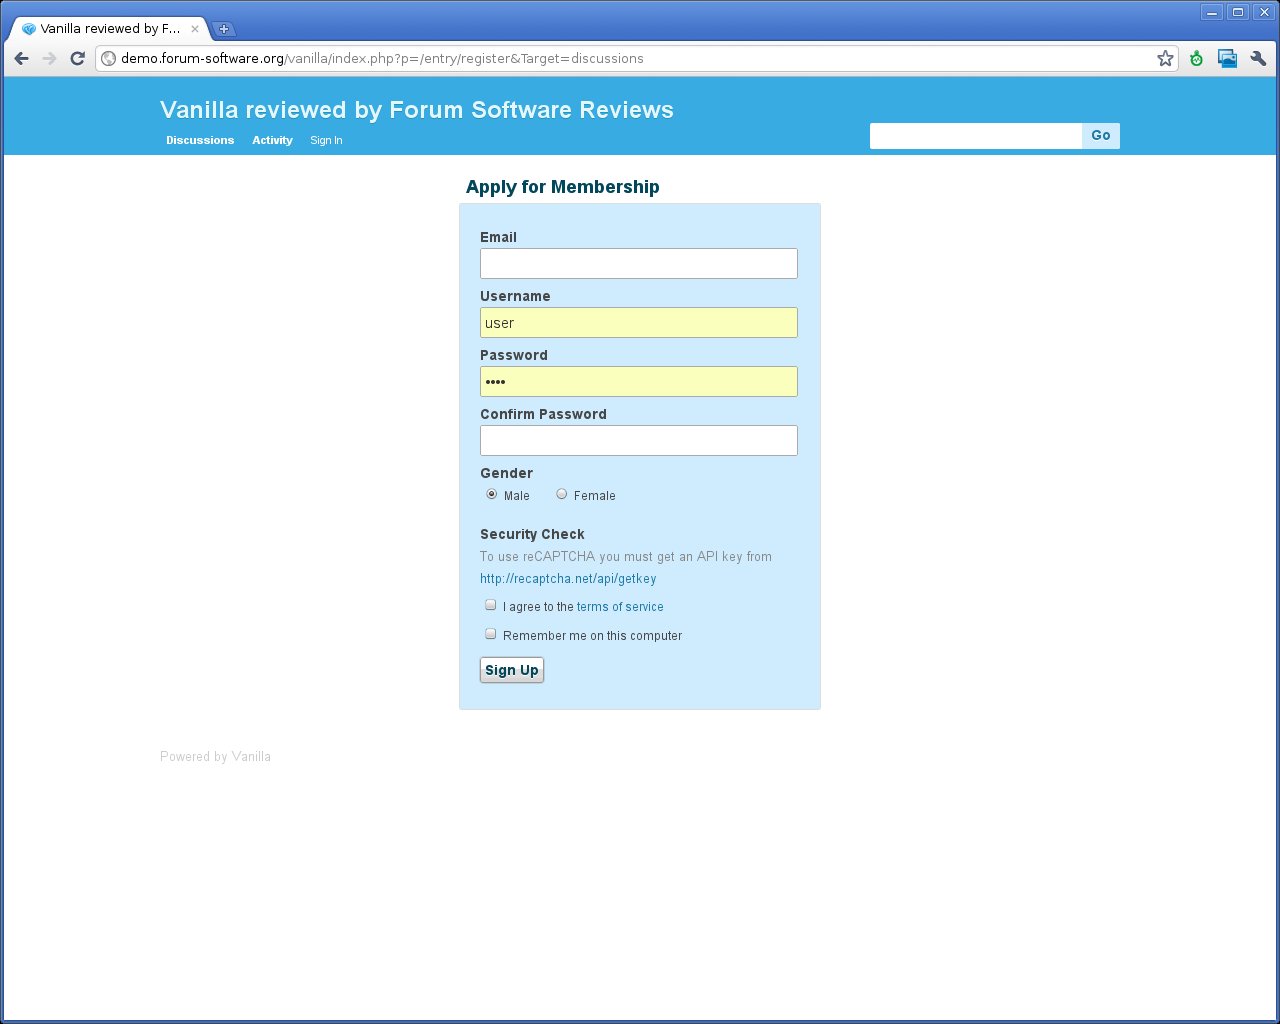The width and height of the screenshot is (1280, 1024).
Task: Close the Vanilla reviewed tab
Action: click(195, 29)
